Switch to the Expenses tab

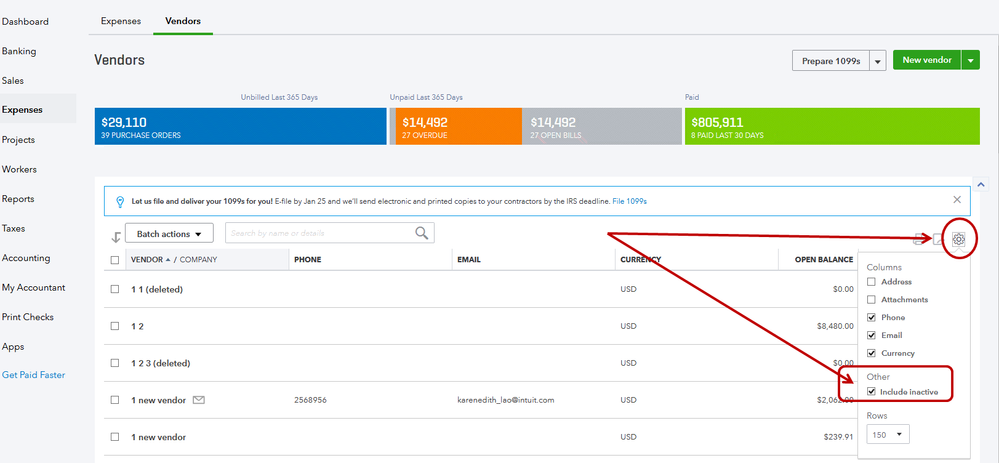tap(121, 21)
